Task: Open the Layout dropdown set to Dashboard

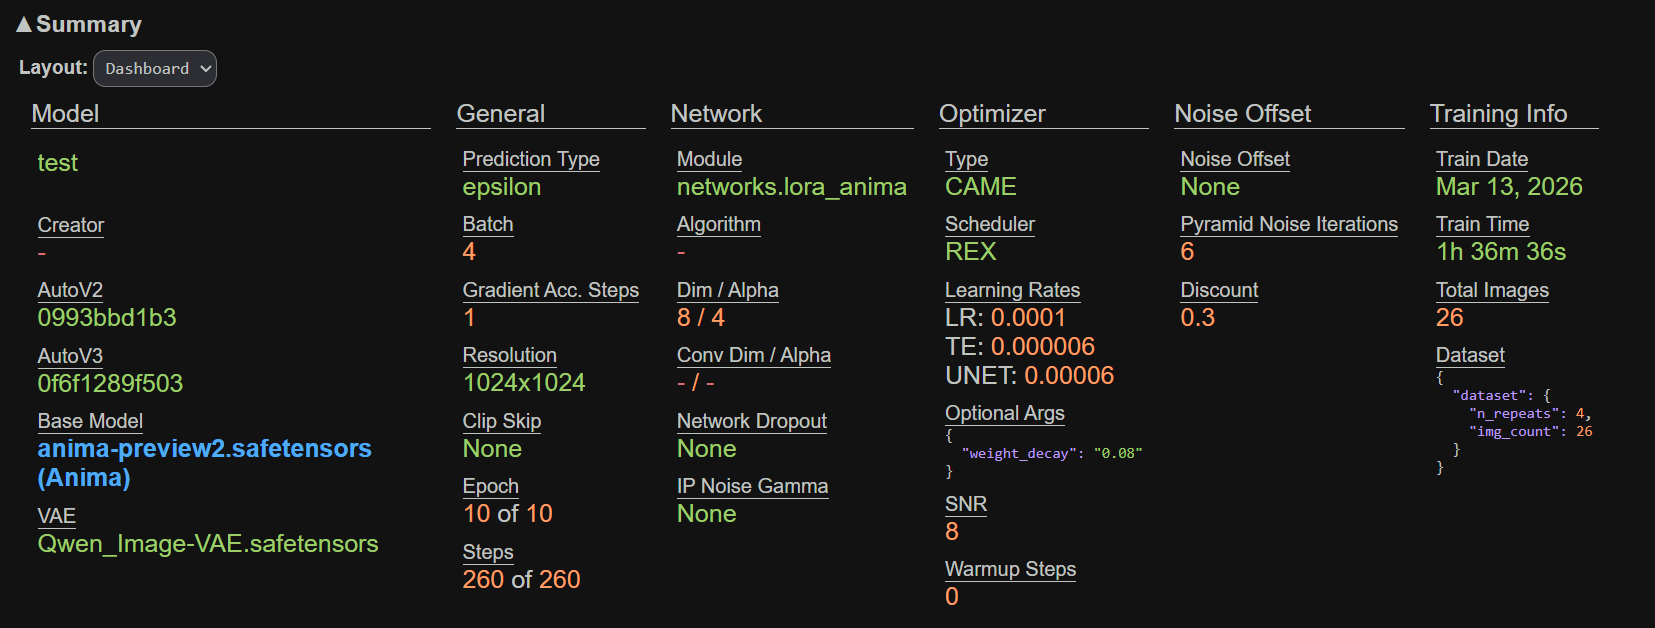Action: coord(155,68)
